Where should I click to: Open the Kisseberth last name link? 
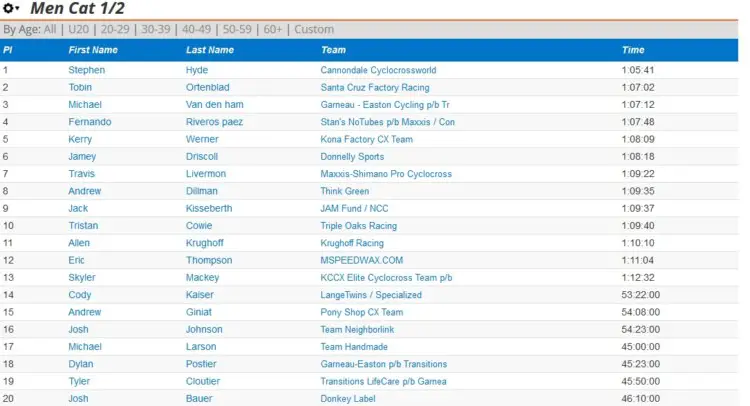click(x=209, y=208)
